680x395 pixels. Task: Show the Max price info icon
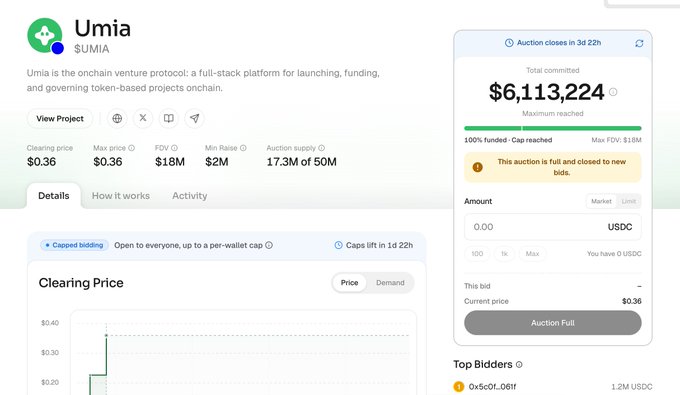[x=131, y=148]
